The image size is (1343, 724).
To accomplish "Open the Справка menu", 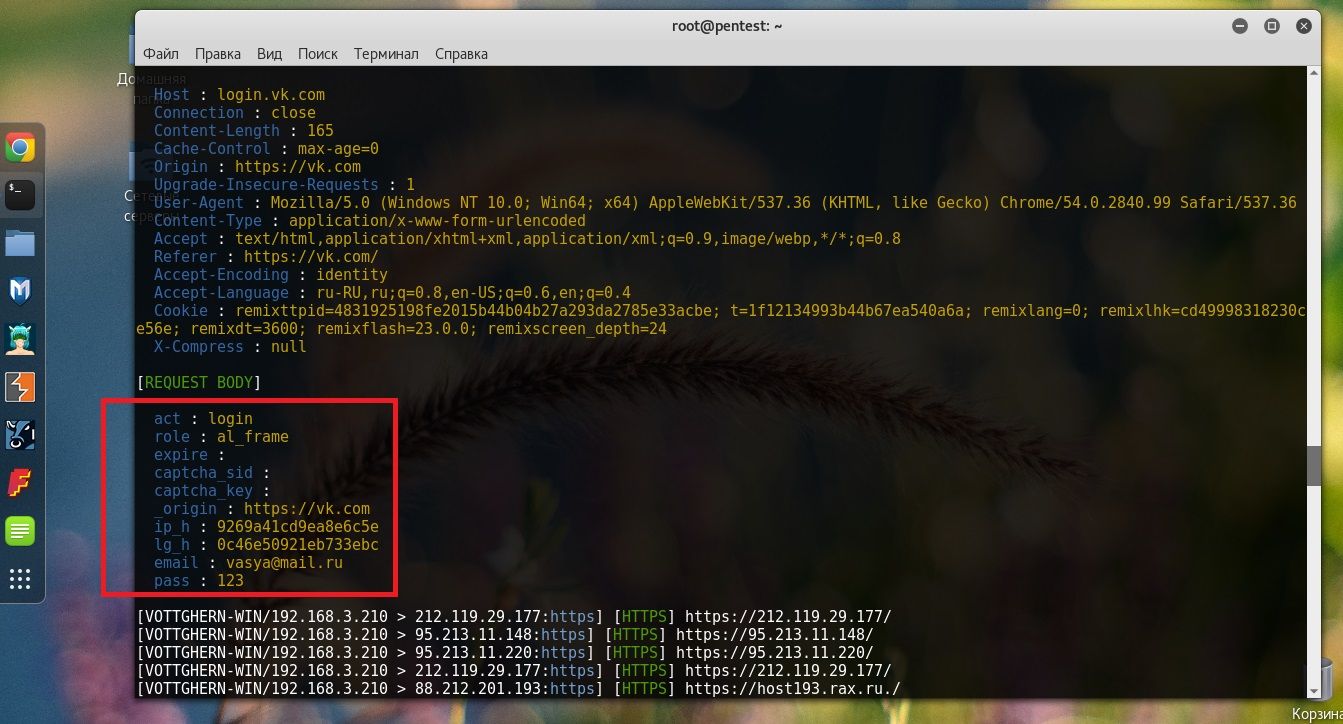I will [x=462, y=53].
